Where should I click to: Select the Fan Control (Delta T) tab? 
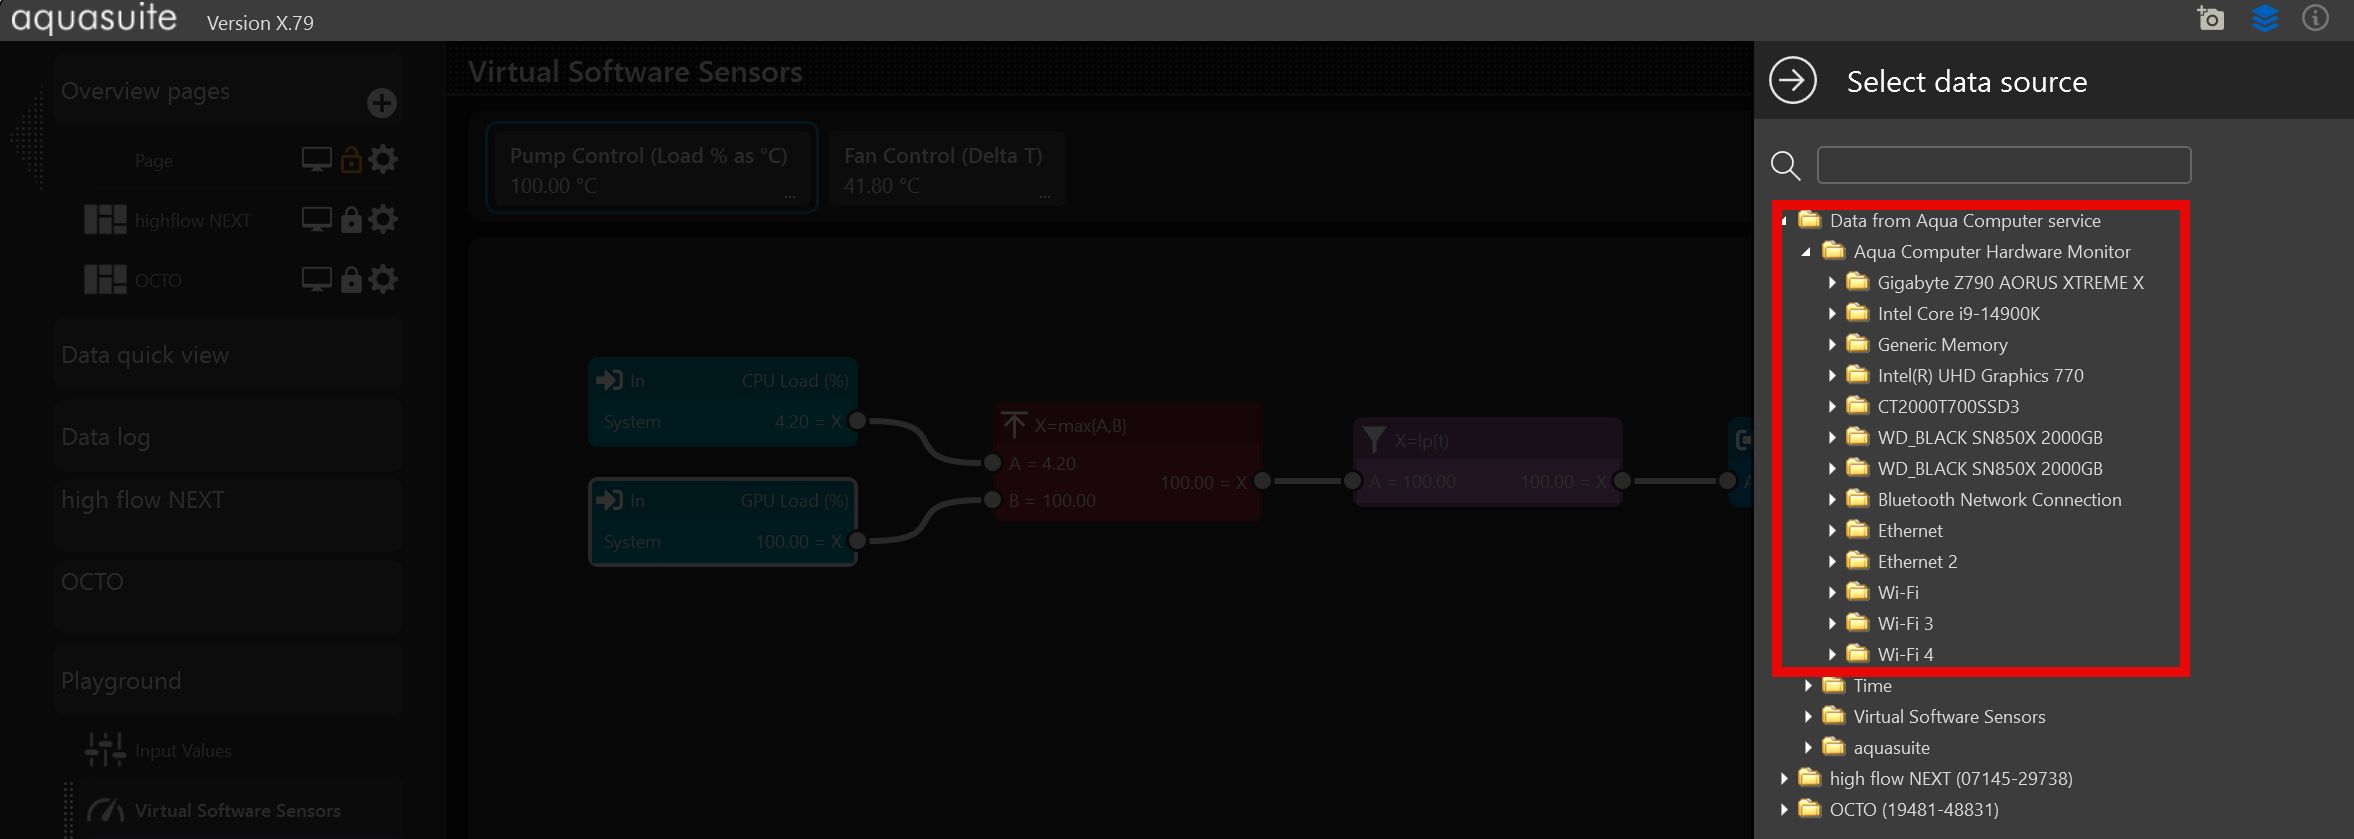pos(946,168)
